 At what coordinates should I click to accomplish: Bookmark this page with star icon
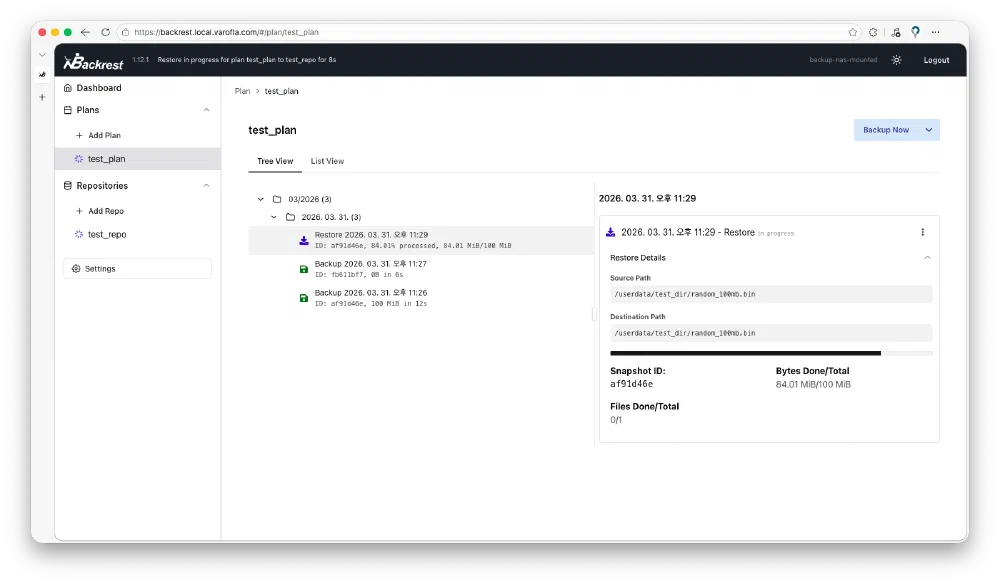(x=853, y=32)
